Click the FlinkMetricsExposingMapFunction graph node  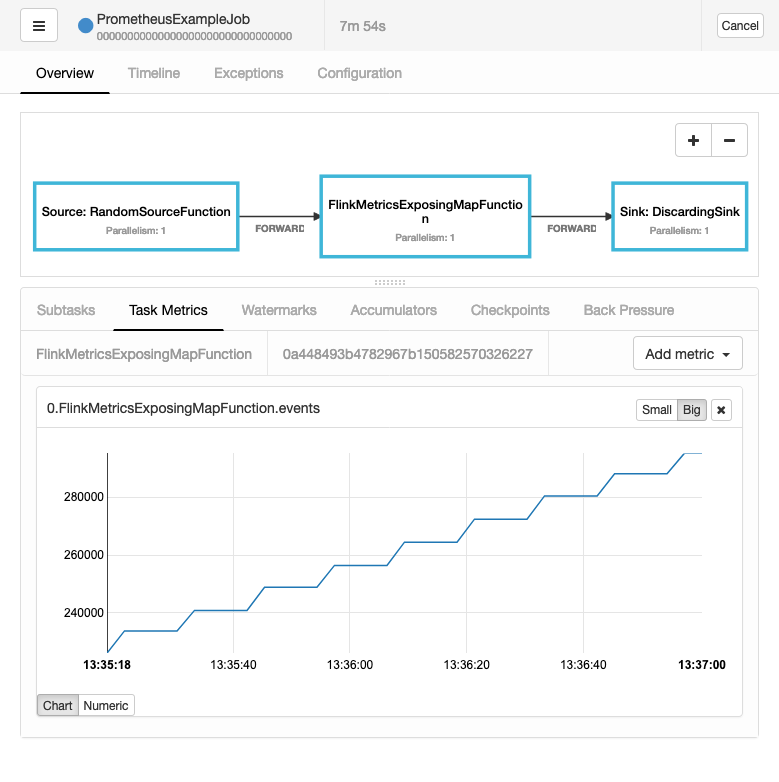tap(424, 216)
